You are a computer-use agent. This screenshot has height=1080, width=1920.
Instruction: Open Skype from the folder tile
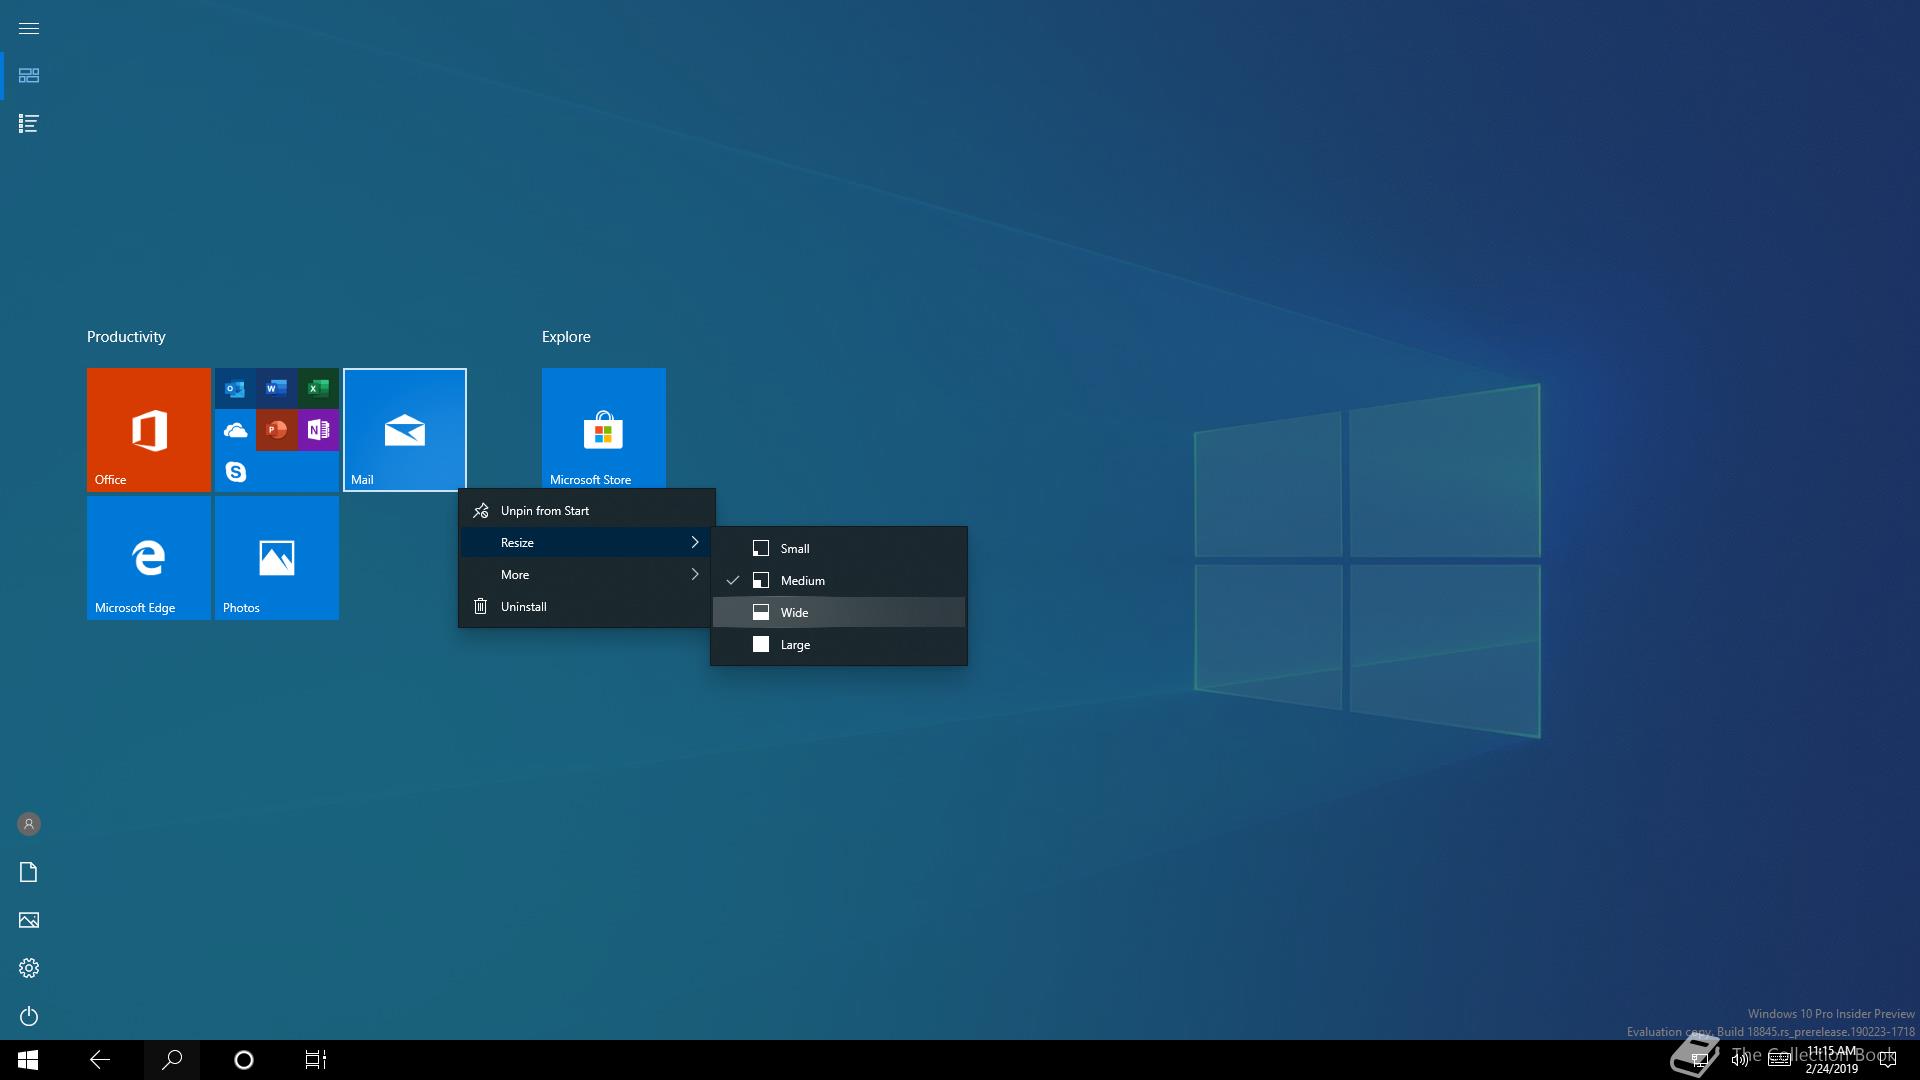pos(235,471)
